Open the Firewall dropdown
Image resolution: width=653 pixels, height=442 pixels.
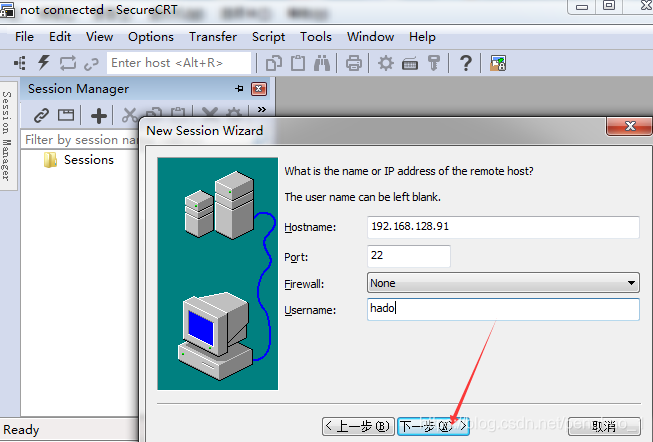tap(503, 283)
